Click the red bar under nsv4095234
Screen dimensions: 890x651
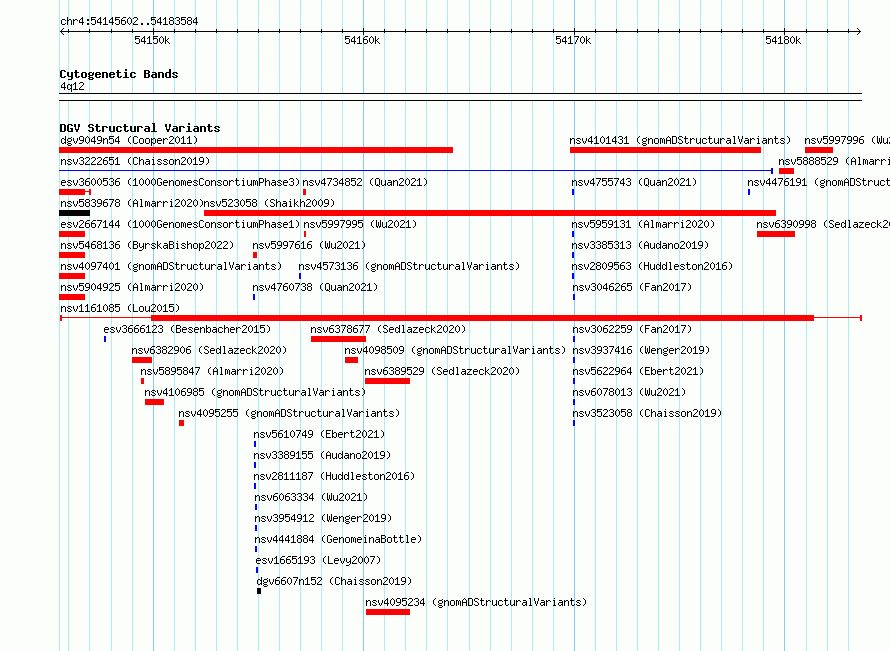click(x=388, y=612)
